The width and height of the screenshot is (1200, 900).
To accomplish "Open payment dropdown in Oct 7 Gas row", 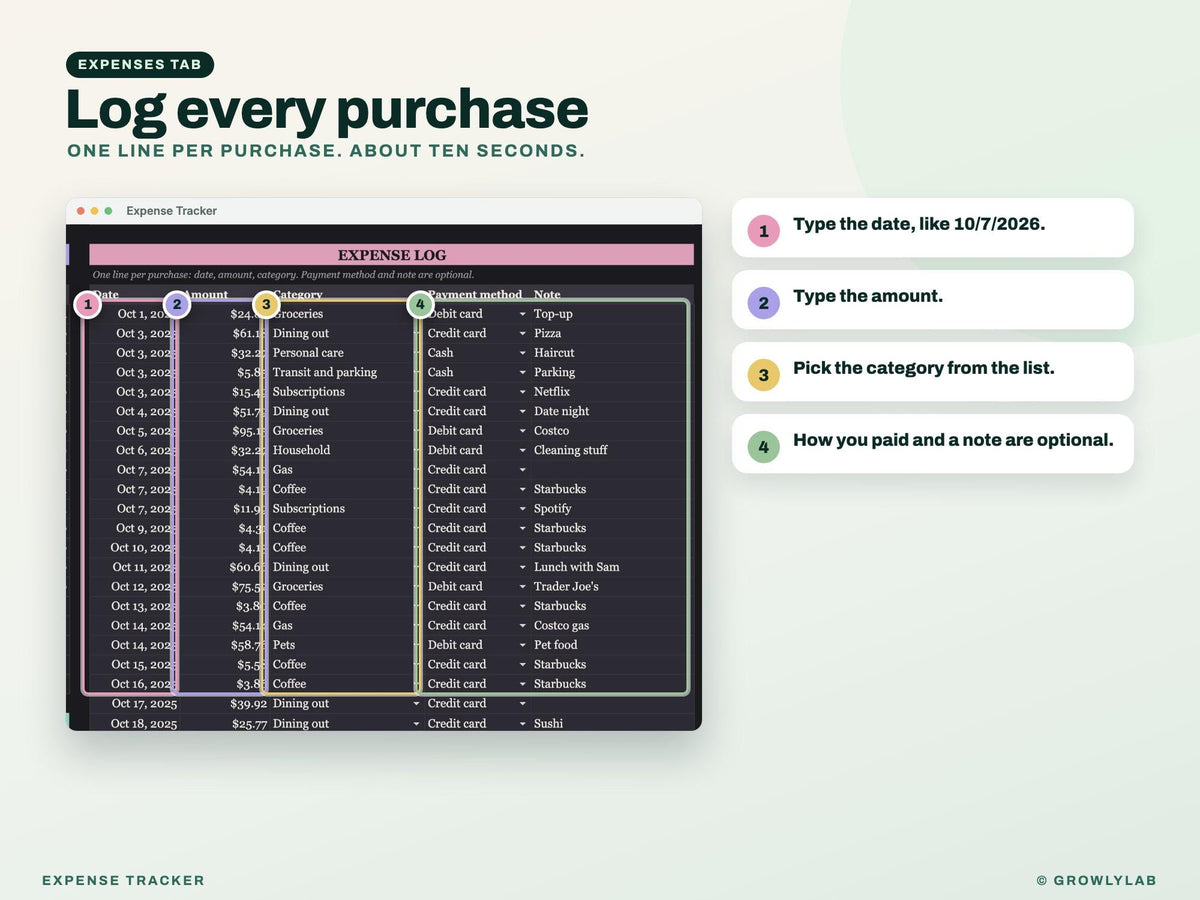I will [x=522, y=470].
